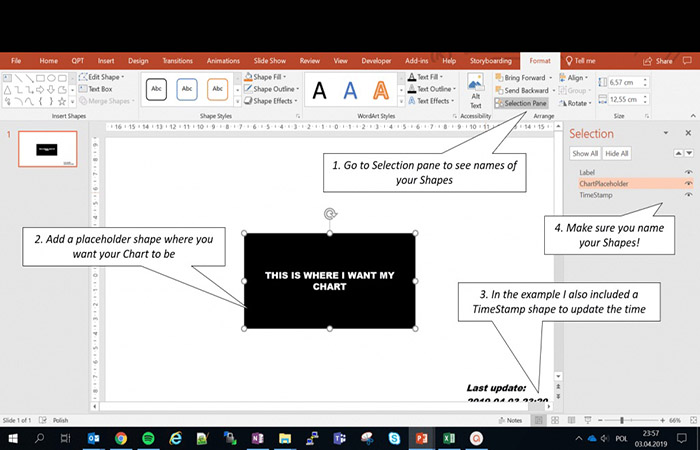Click the Share button
This screenshot has height=450, width=700.
pyautogui.click(x=658, y=61)
